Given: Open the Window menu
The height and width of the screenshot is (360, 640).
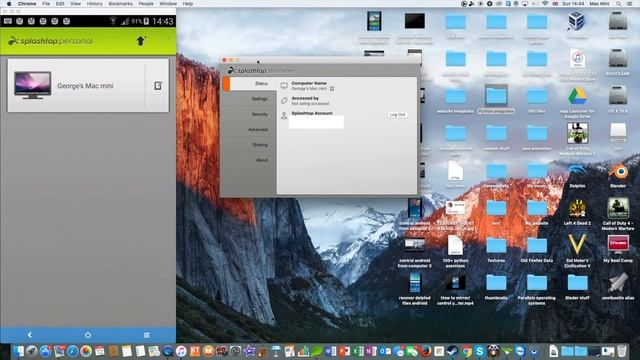Looking at the screenshot, I should (x=168, y=4).
